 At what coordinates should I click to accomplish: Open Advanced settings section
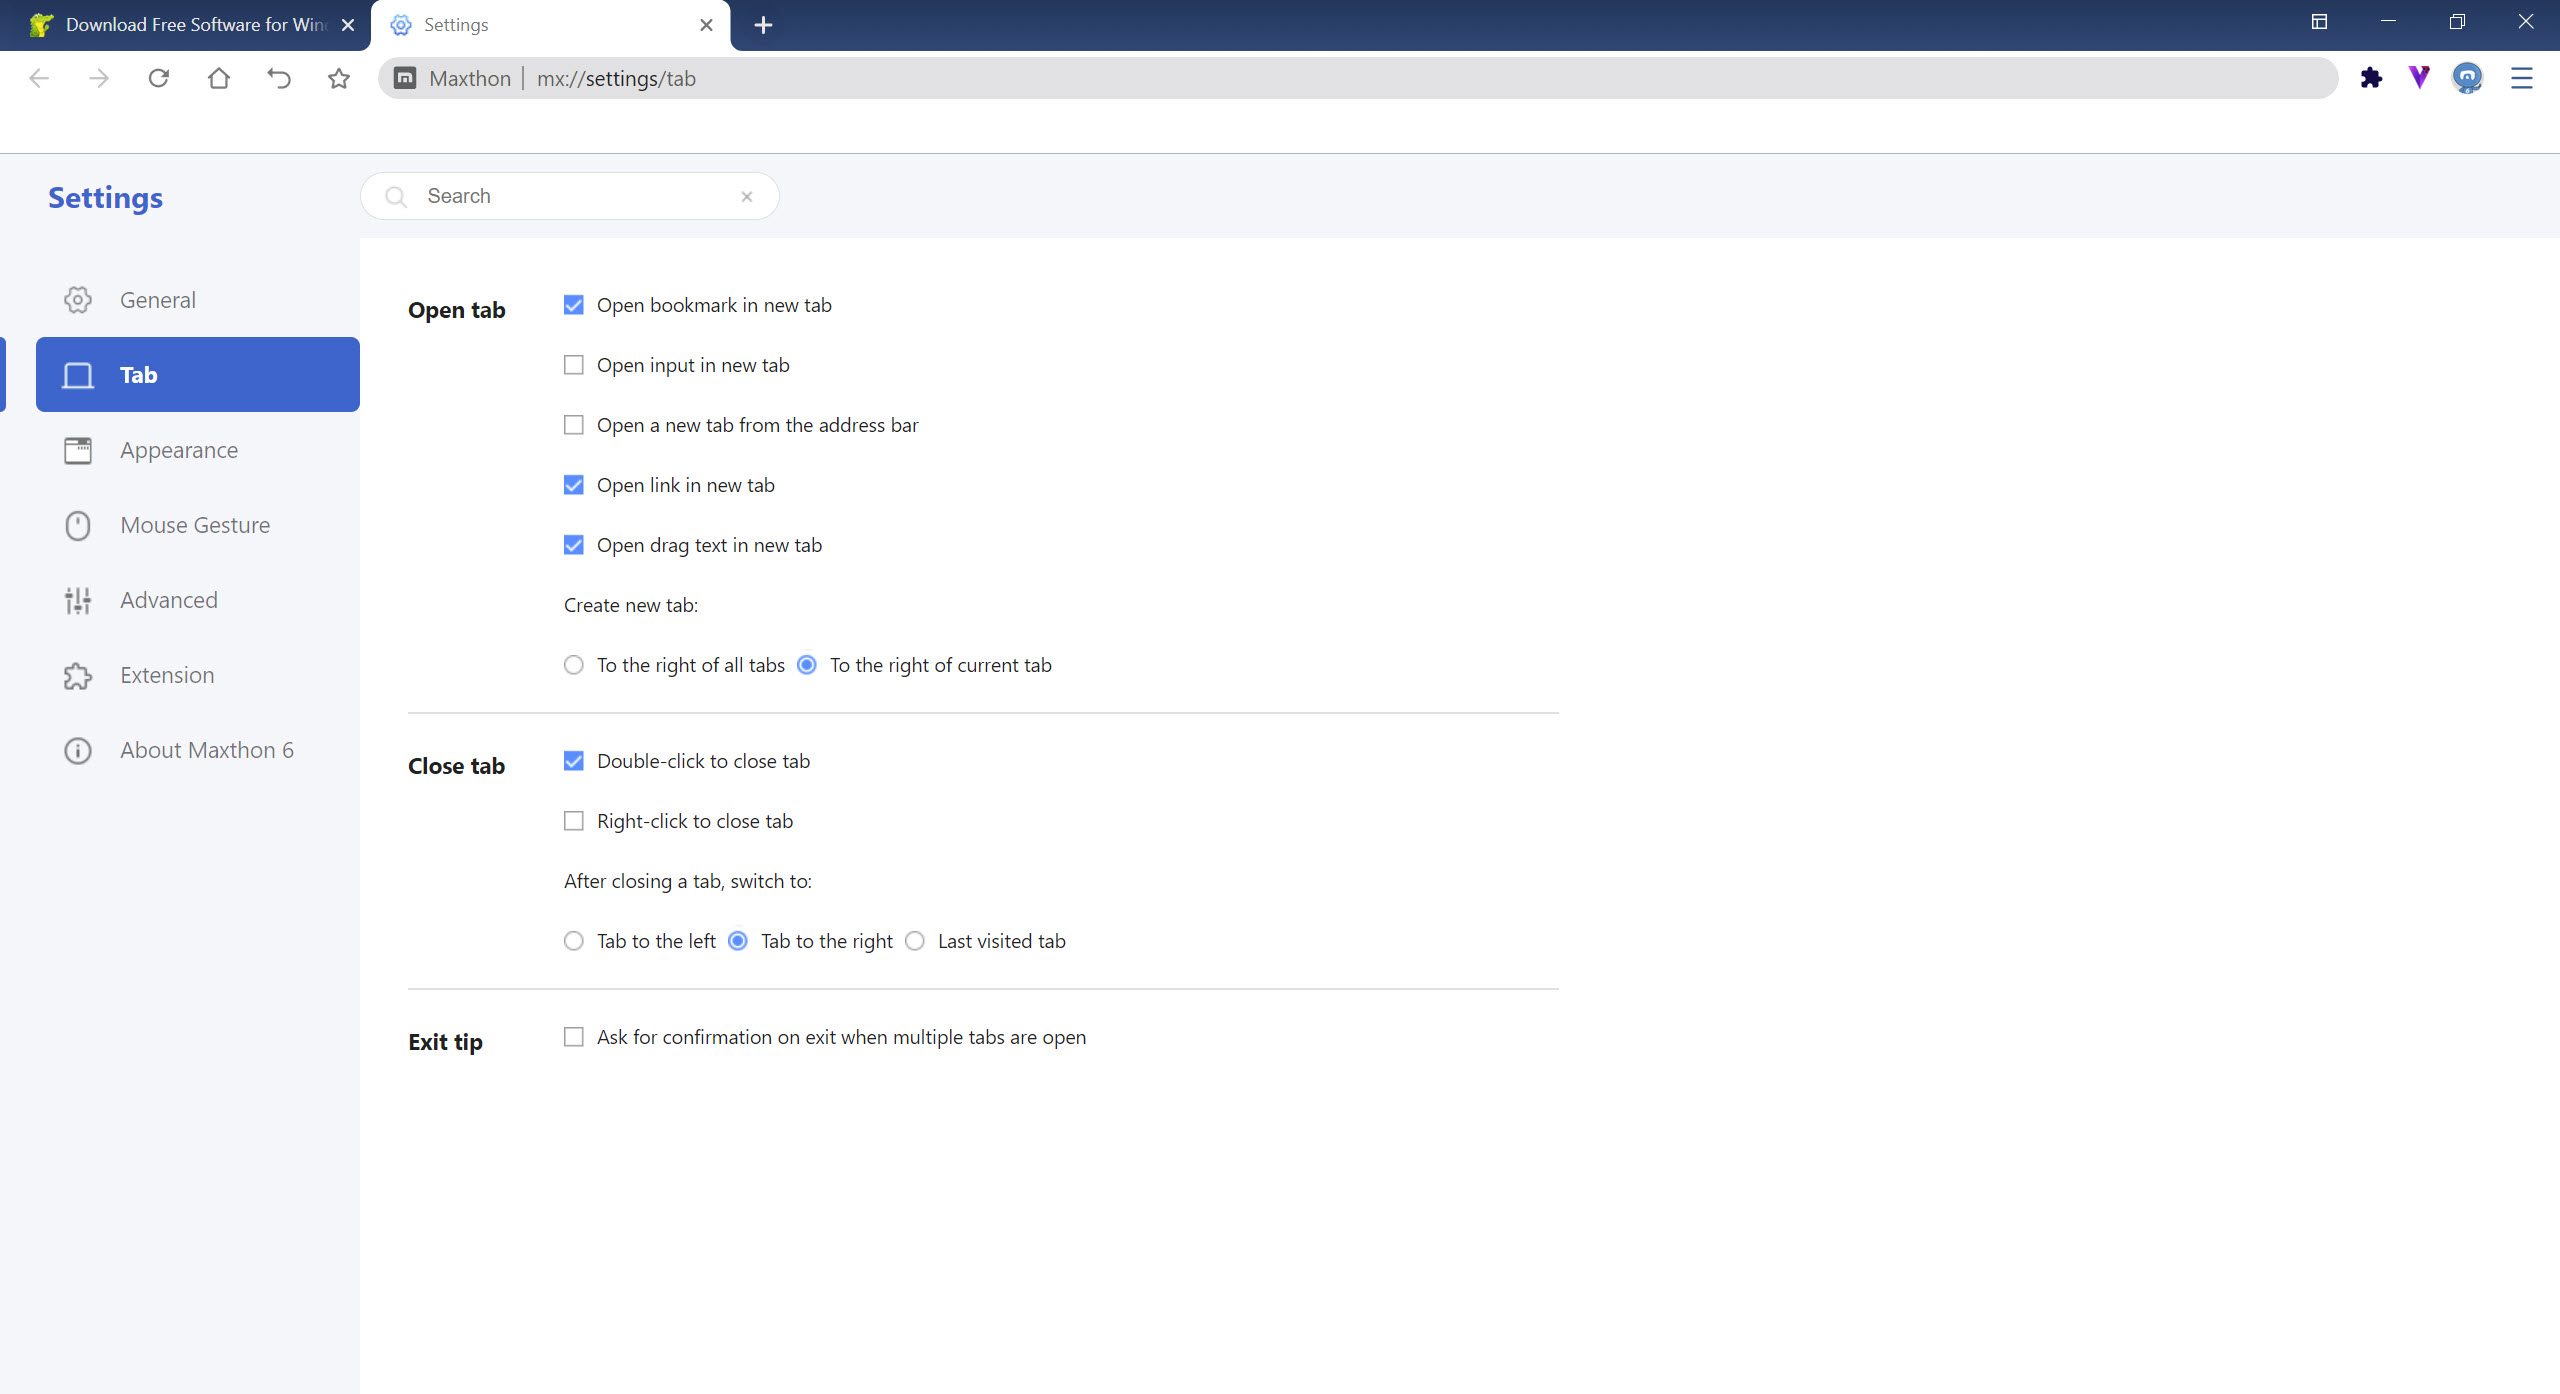(198, 600)
